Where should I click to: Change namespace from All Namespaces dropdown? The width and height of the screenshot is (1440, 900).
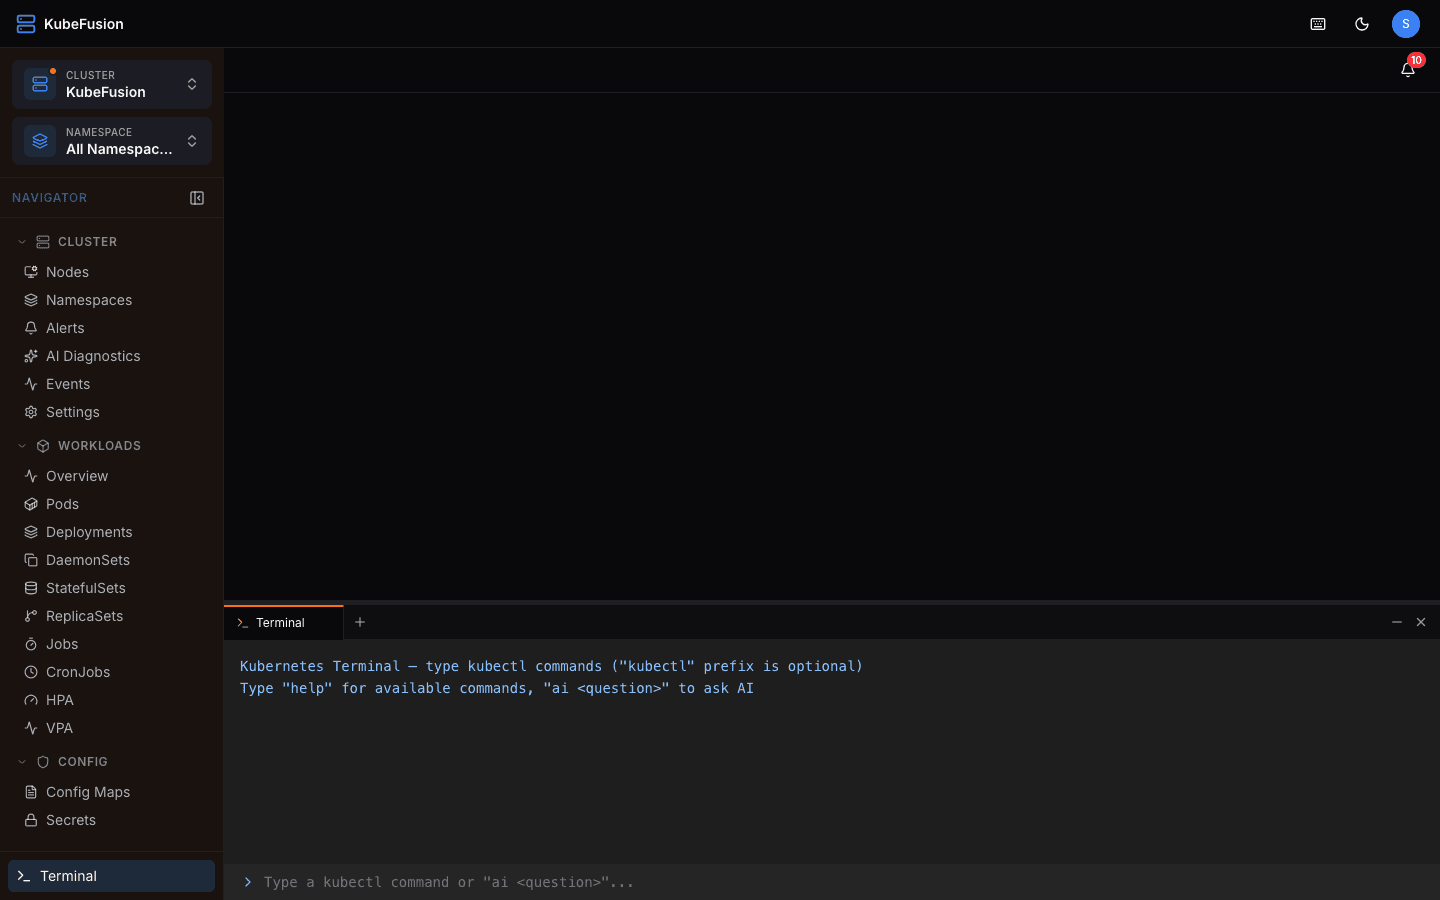(x=110, y=141)
